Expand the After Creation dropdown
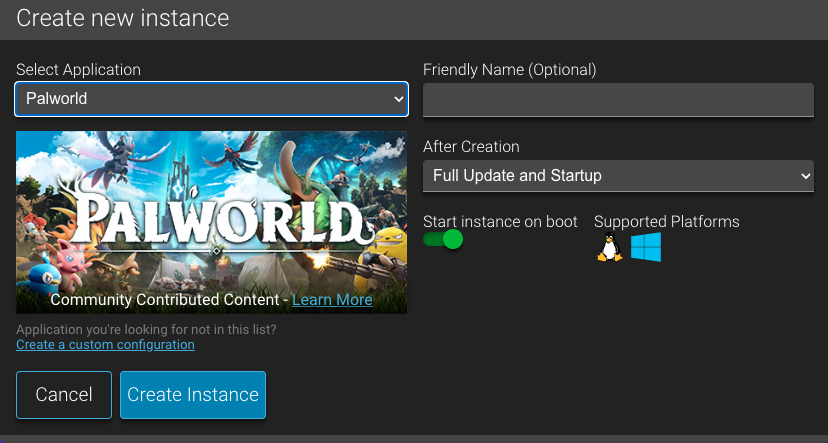The height and width of the screenshot is (443, 828). click(x=618, y=176)
